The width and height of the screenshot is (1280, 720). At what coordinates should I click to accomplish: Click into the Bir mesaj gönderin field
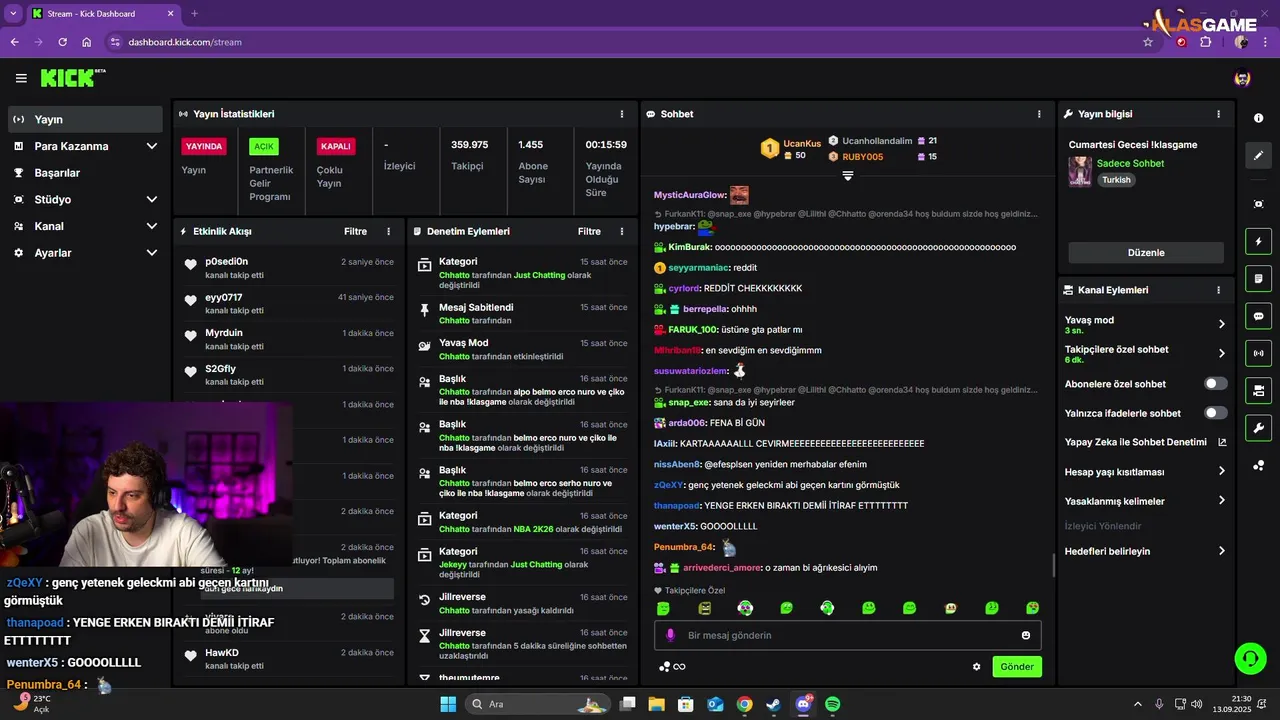pyautogui.click(x=848, y=635)
